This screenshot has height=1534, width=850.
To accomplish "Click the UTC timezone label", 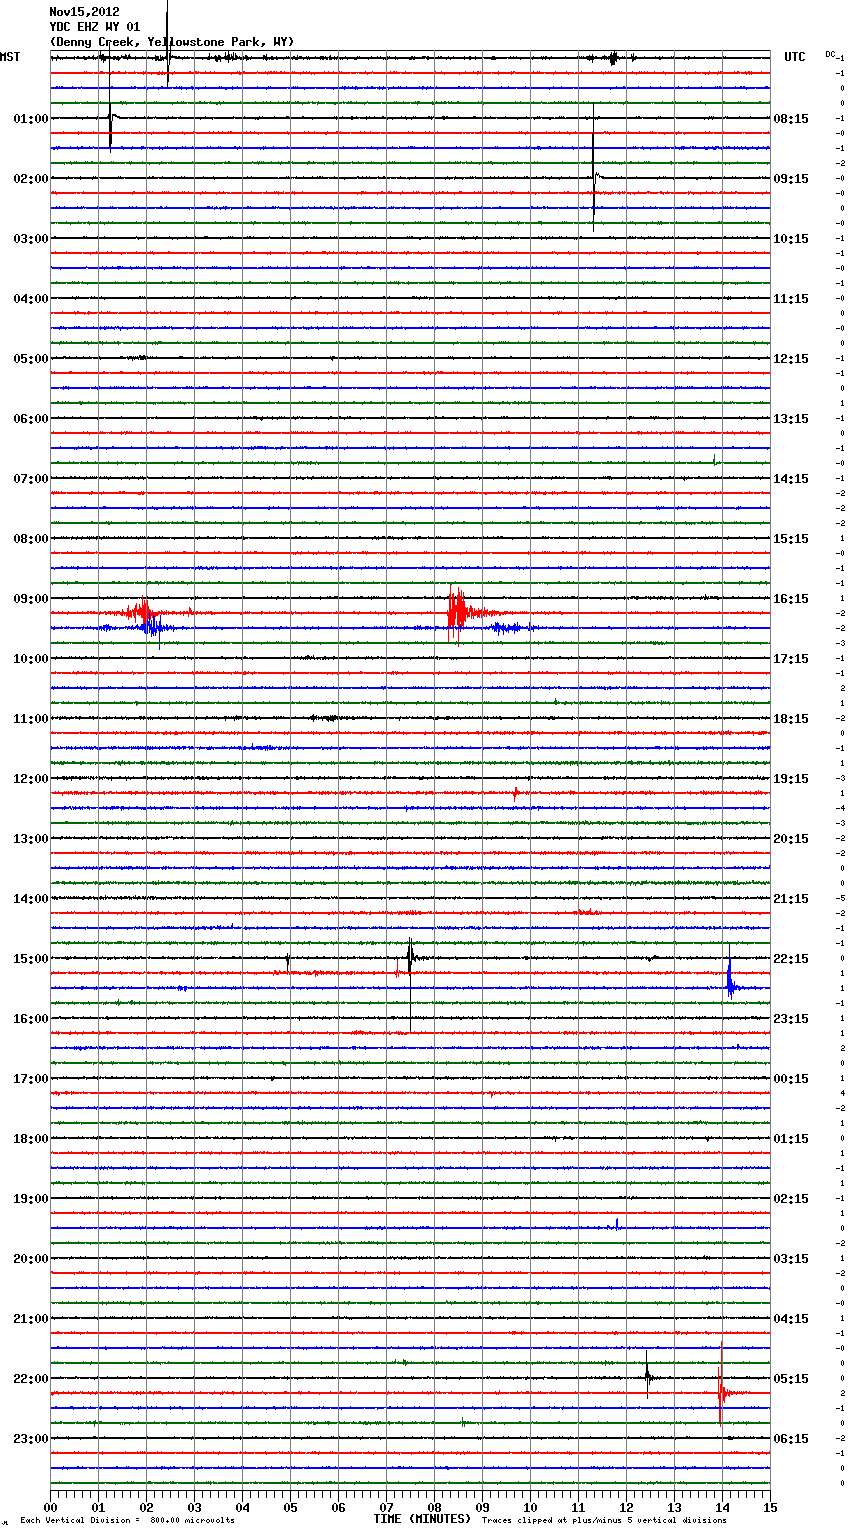I will (794, 57).
